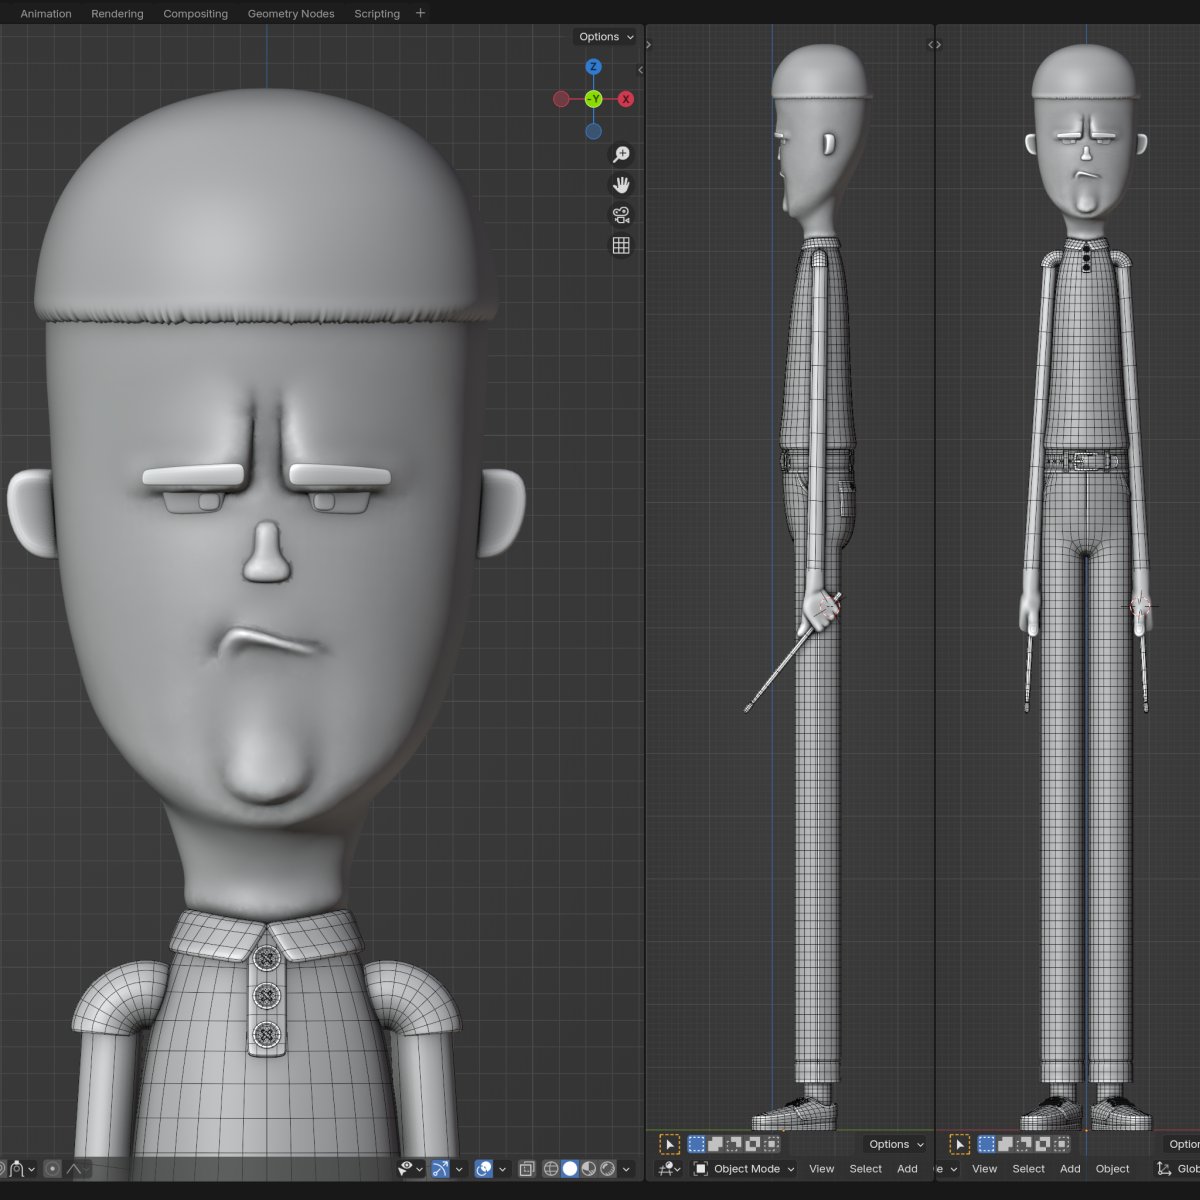
Task: Open the Options dropdown in middle viewport
Action: pos(896,1144)
